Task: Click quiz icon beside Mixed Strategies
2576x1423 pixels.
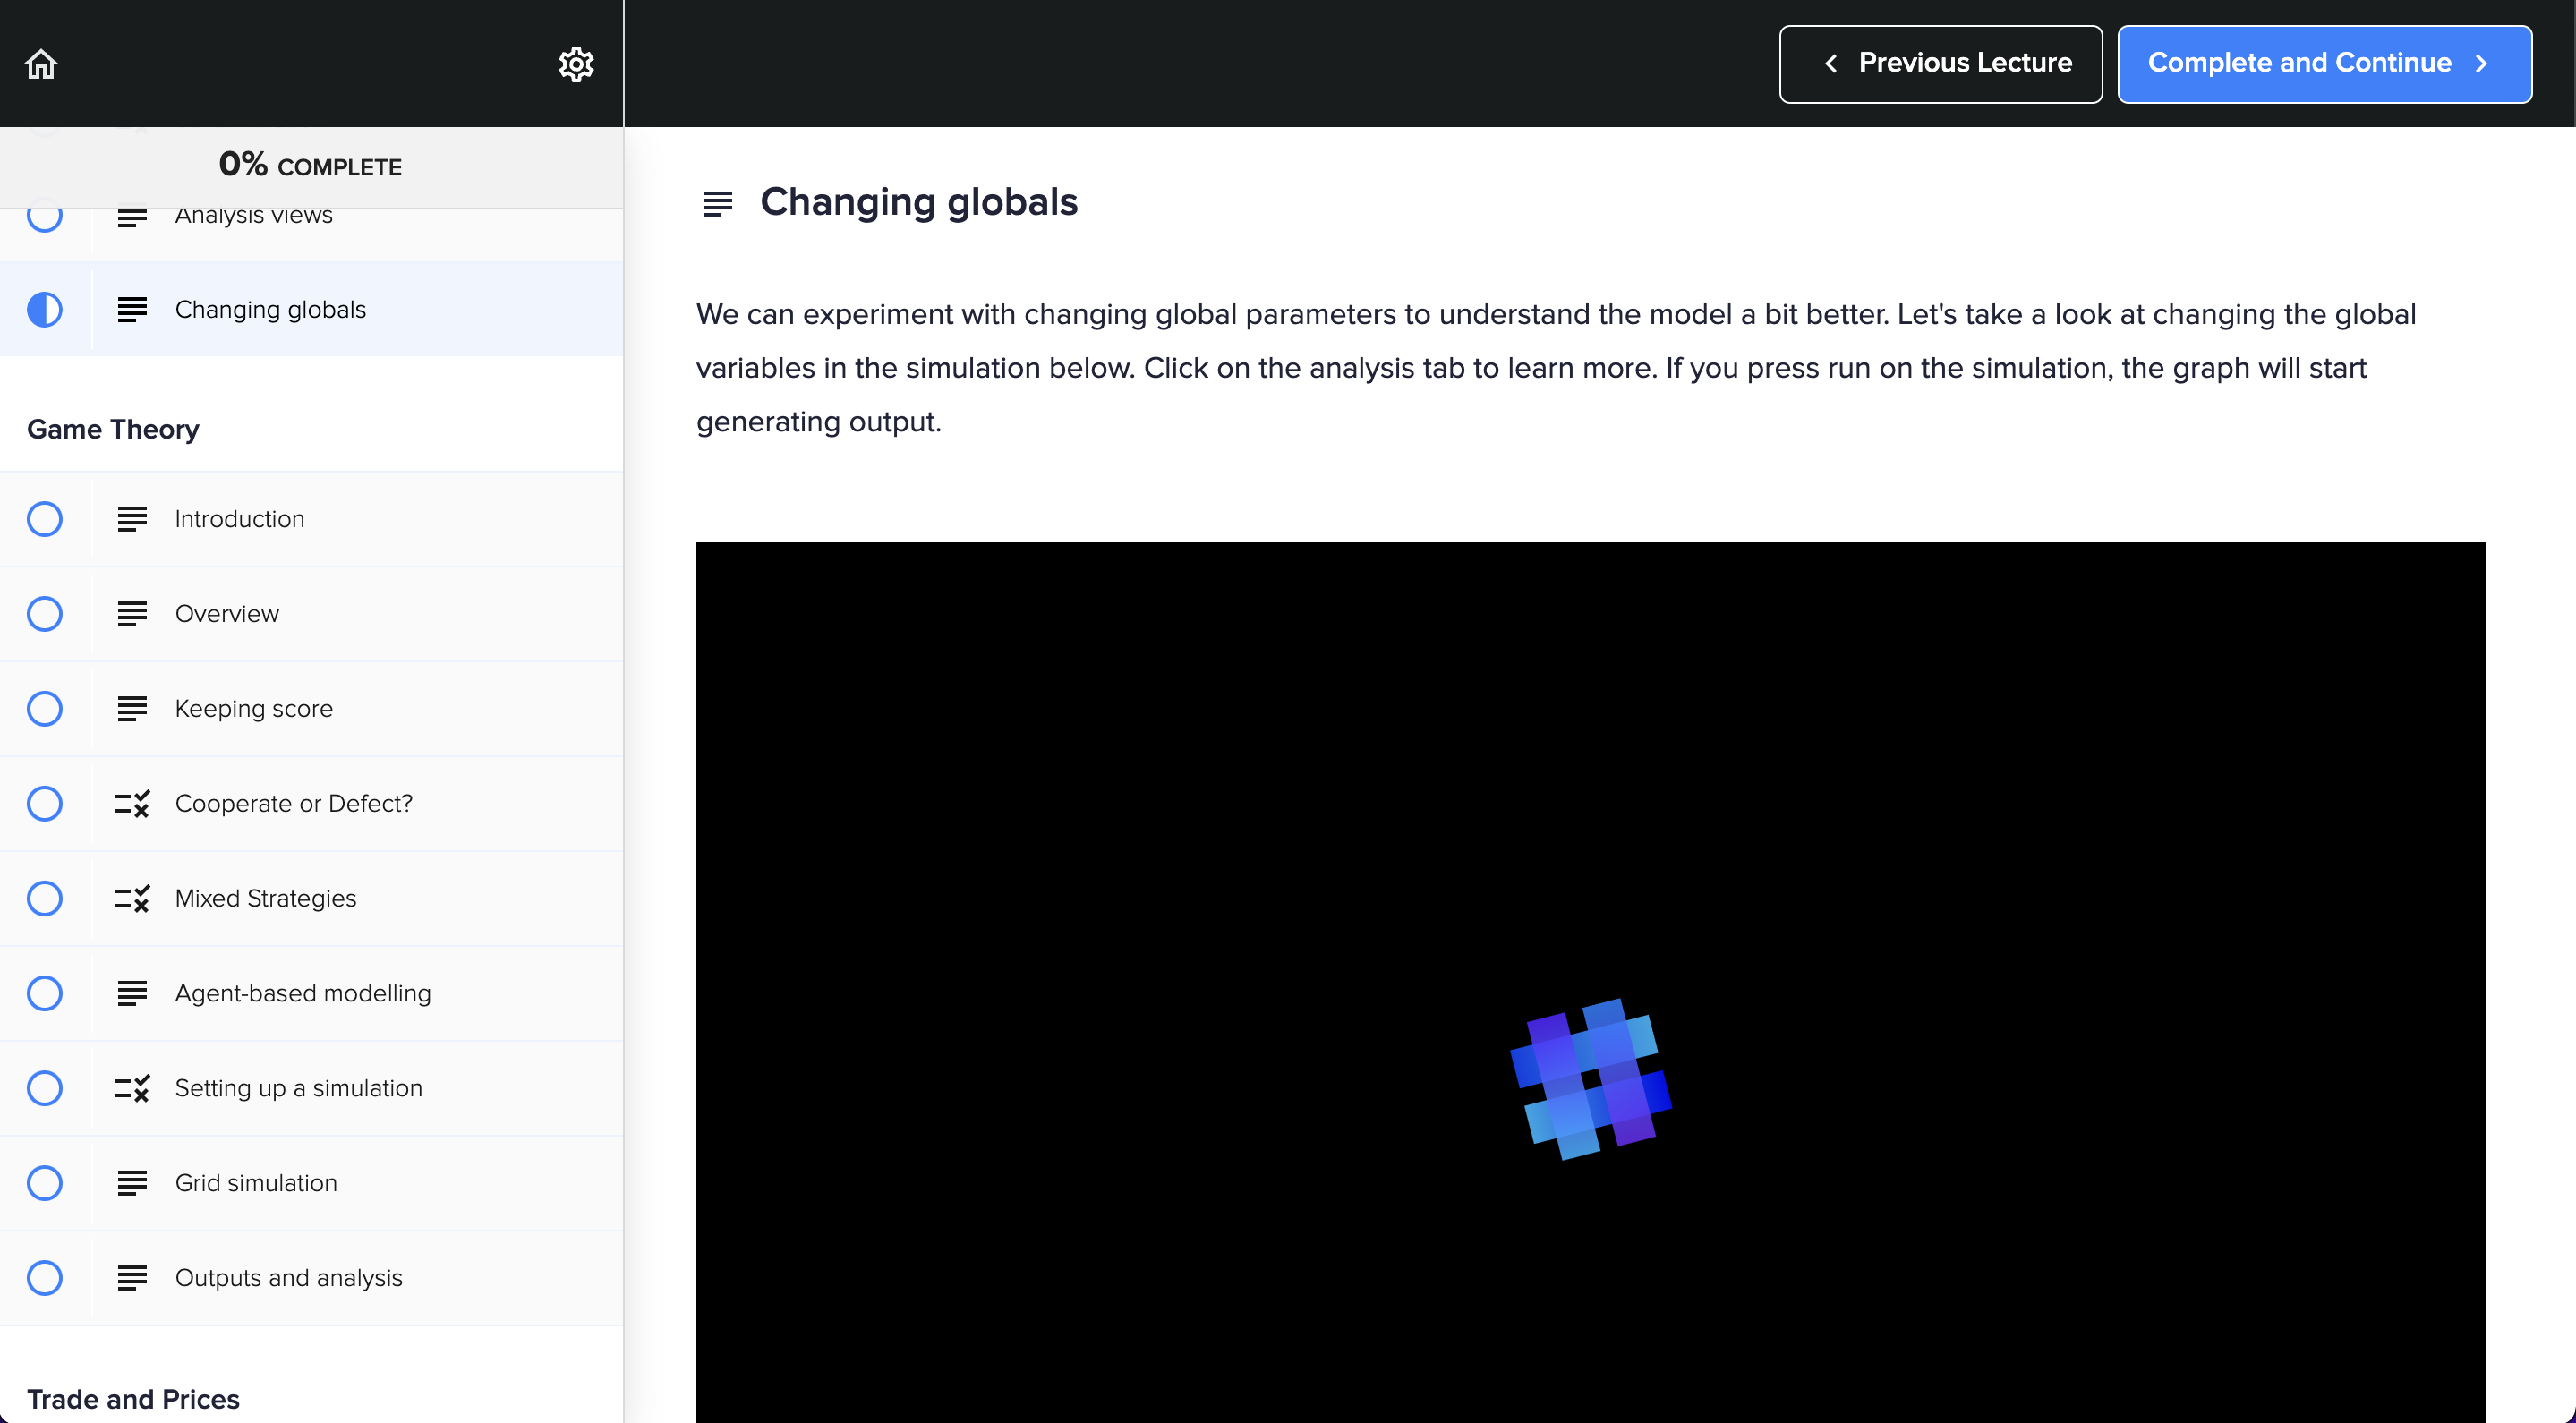Action: click(131, 898)
